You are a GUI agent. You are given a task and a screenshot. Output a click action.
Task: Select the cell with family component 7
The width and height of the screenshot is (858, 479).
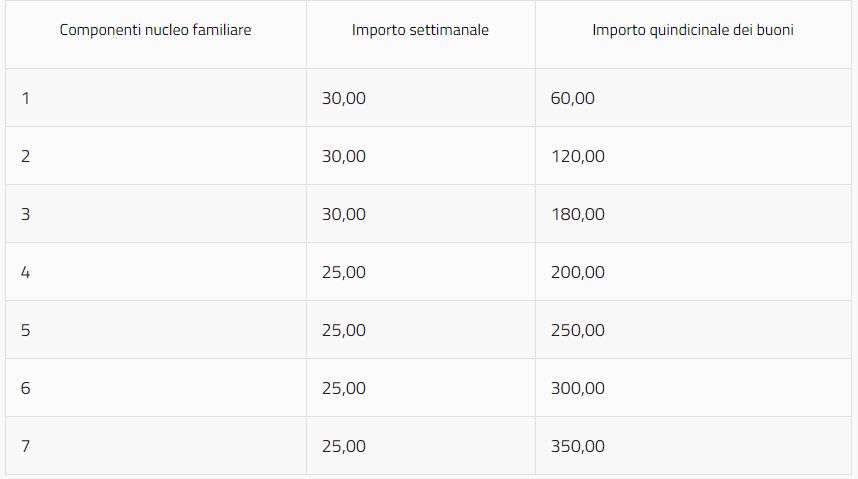click(x=26, y=446)
